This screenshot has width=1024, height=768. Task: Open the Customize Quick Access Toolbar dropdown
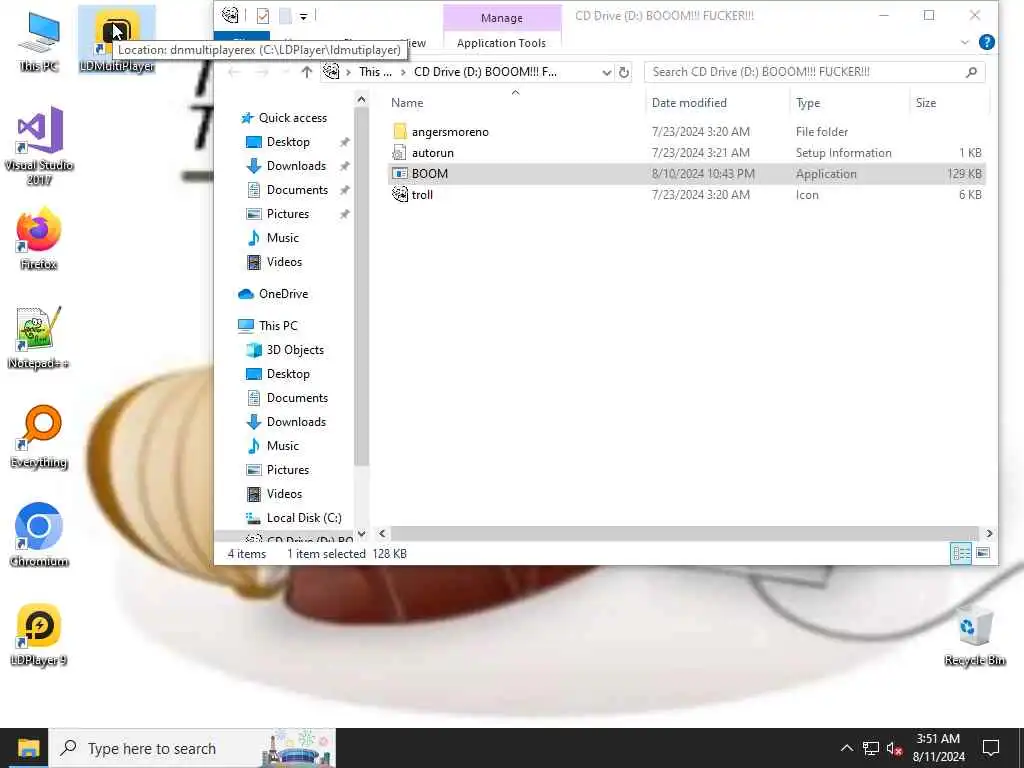(x=304, y=16)
